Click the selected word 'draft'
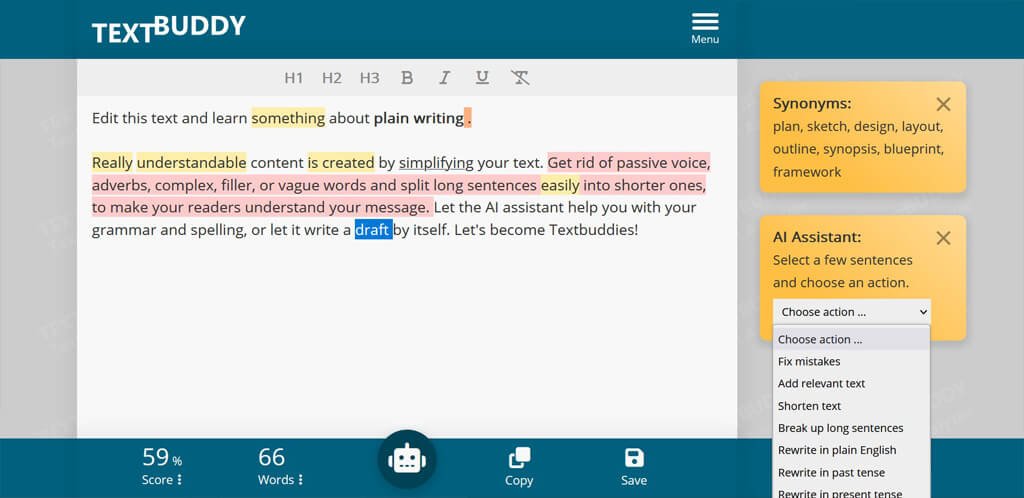The image size is (1024, 498). pyautogui.click(x=373, y=230)
